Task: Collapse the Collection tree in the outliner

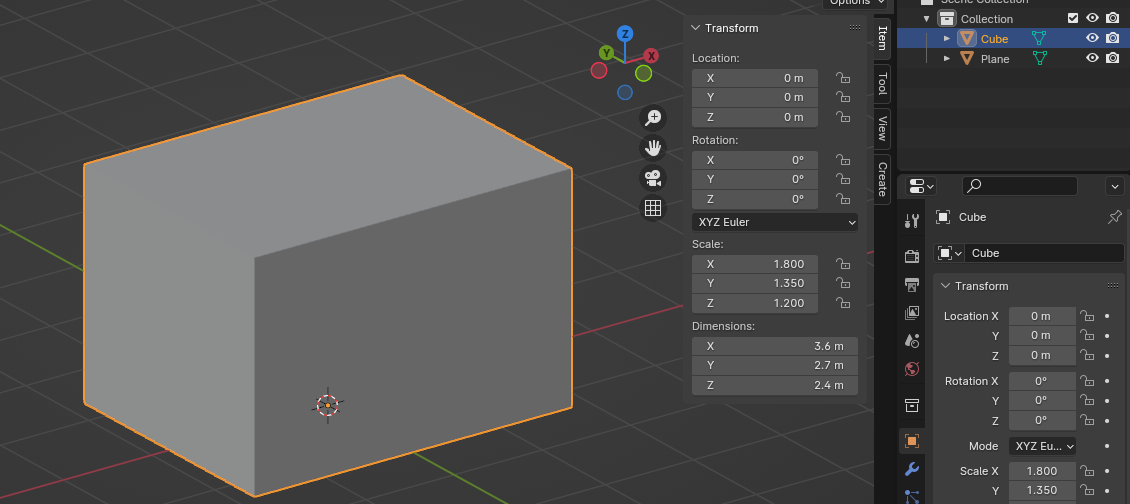Action: (x=927, y=19)
